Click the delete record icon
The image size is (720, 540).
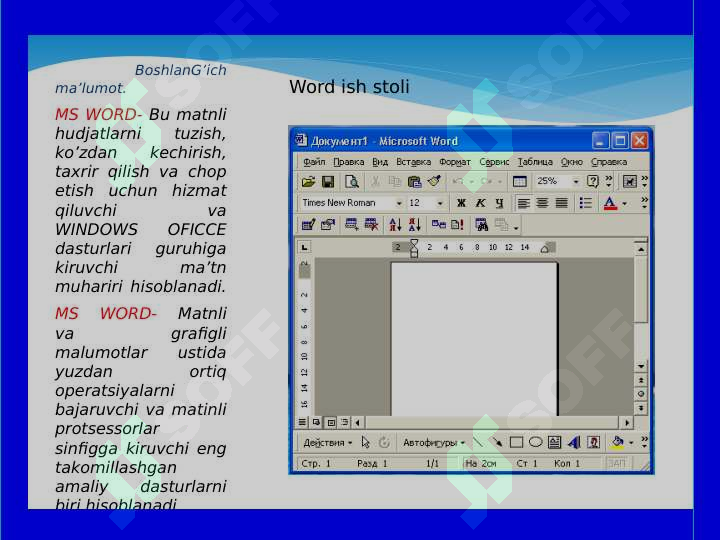coord(371,225)
